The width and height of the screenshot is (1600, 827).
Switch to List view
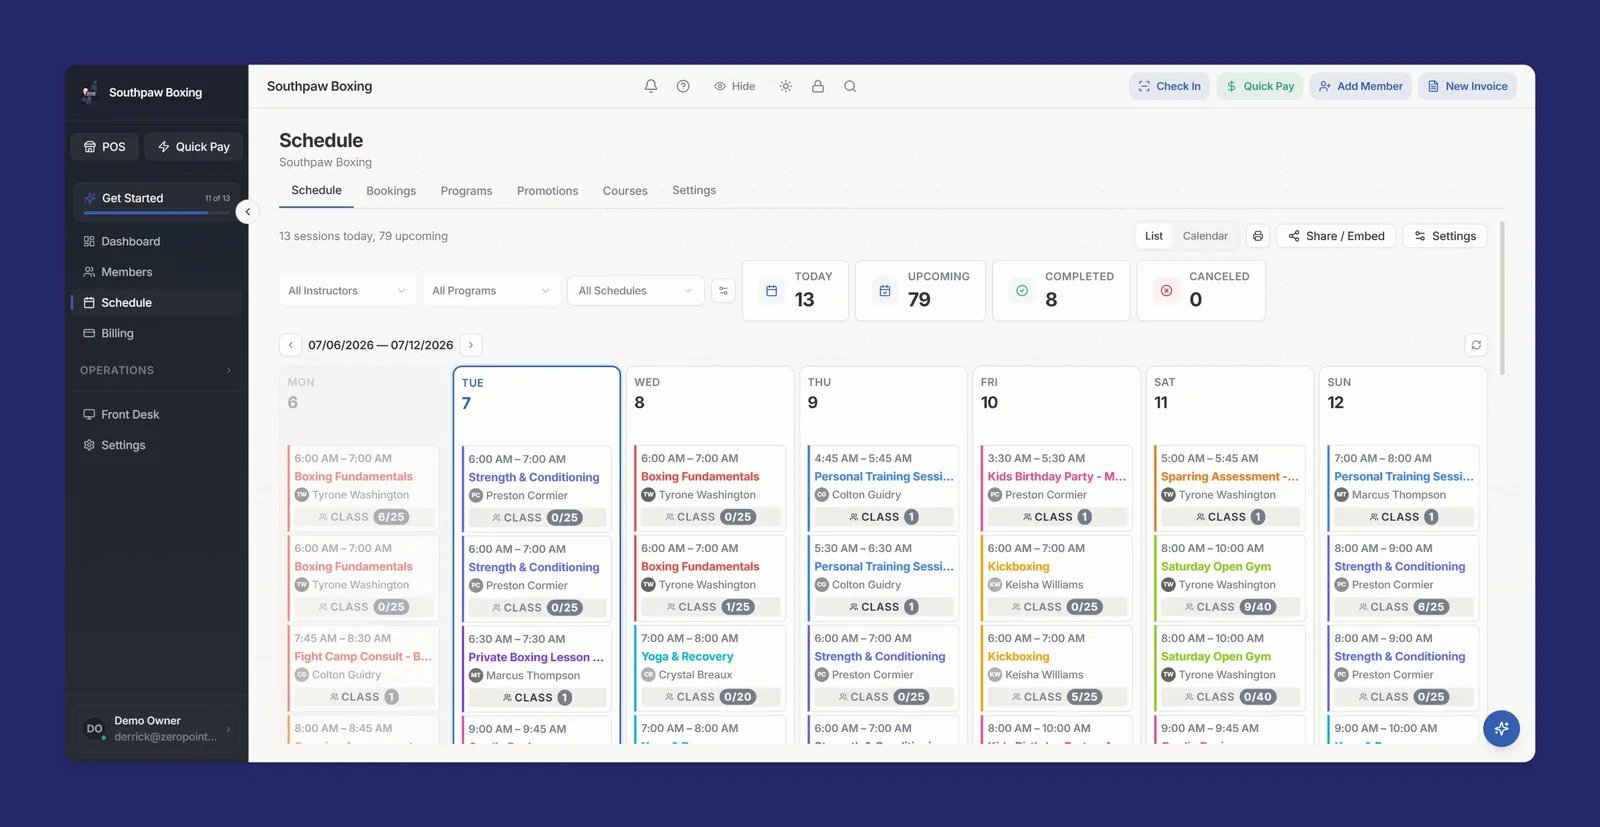click(1154, 236)
